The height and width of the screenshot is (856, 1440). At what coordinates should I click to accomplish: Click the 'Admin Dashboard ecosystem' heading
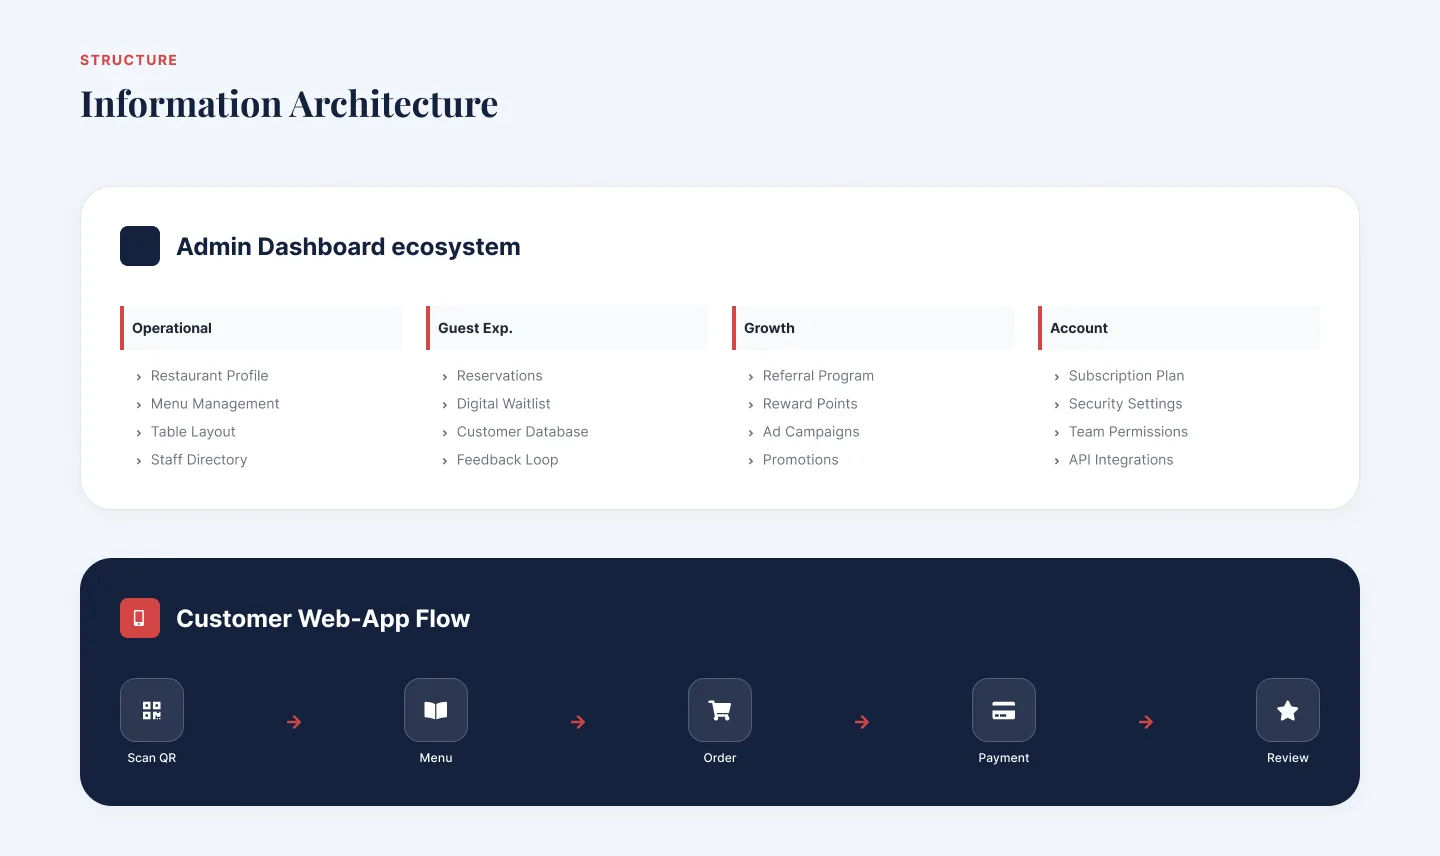click(348, 247)
